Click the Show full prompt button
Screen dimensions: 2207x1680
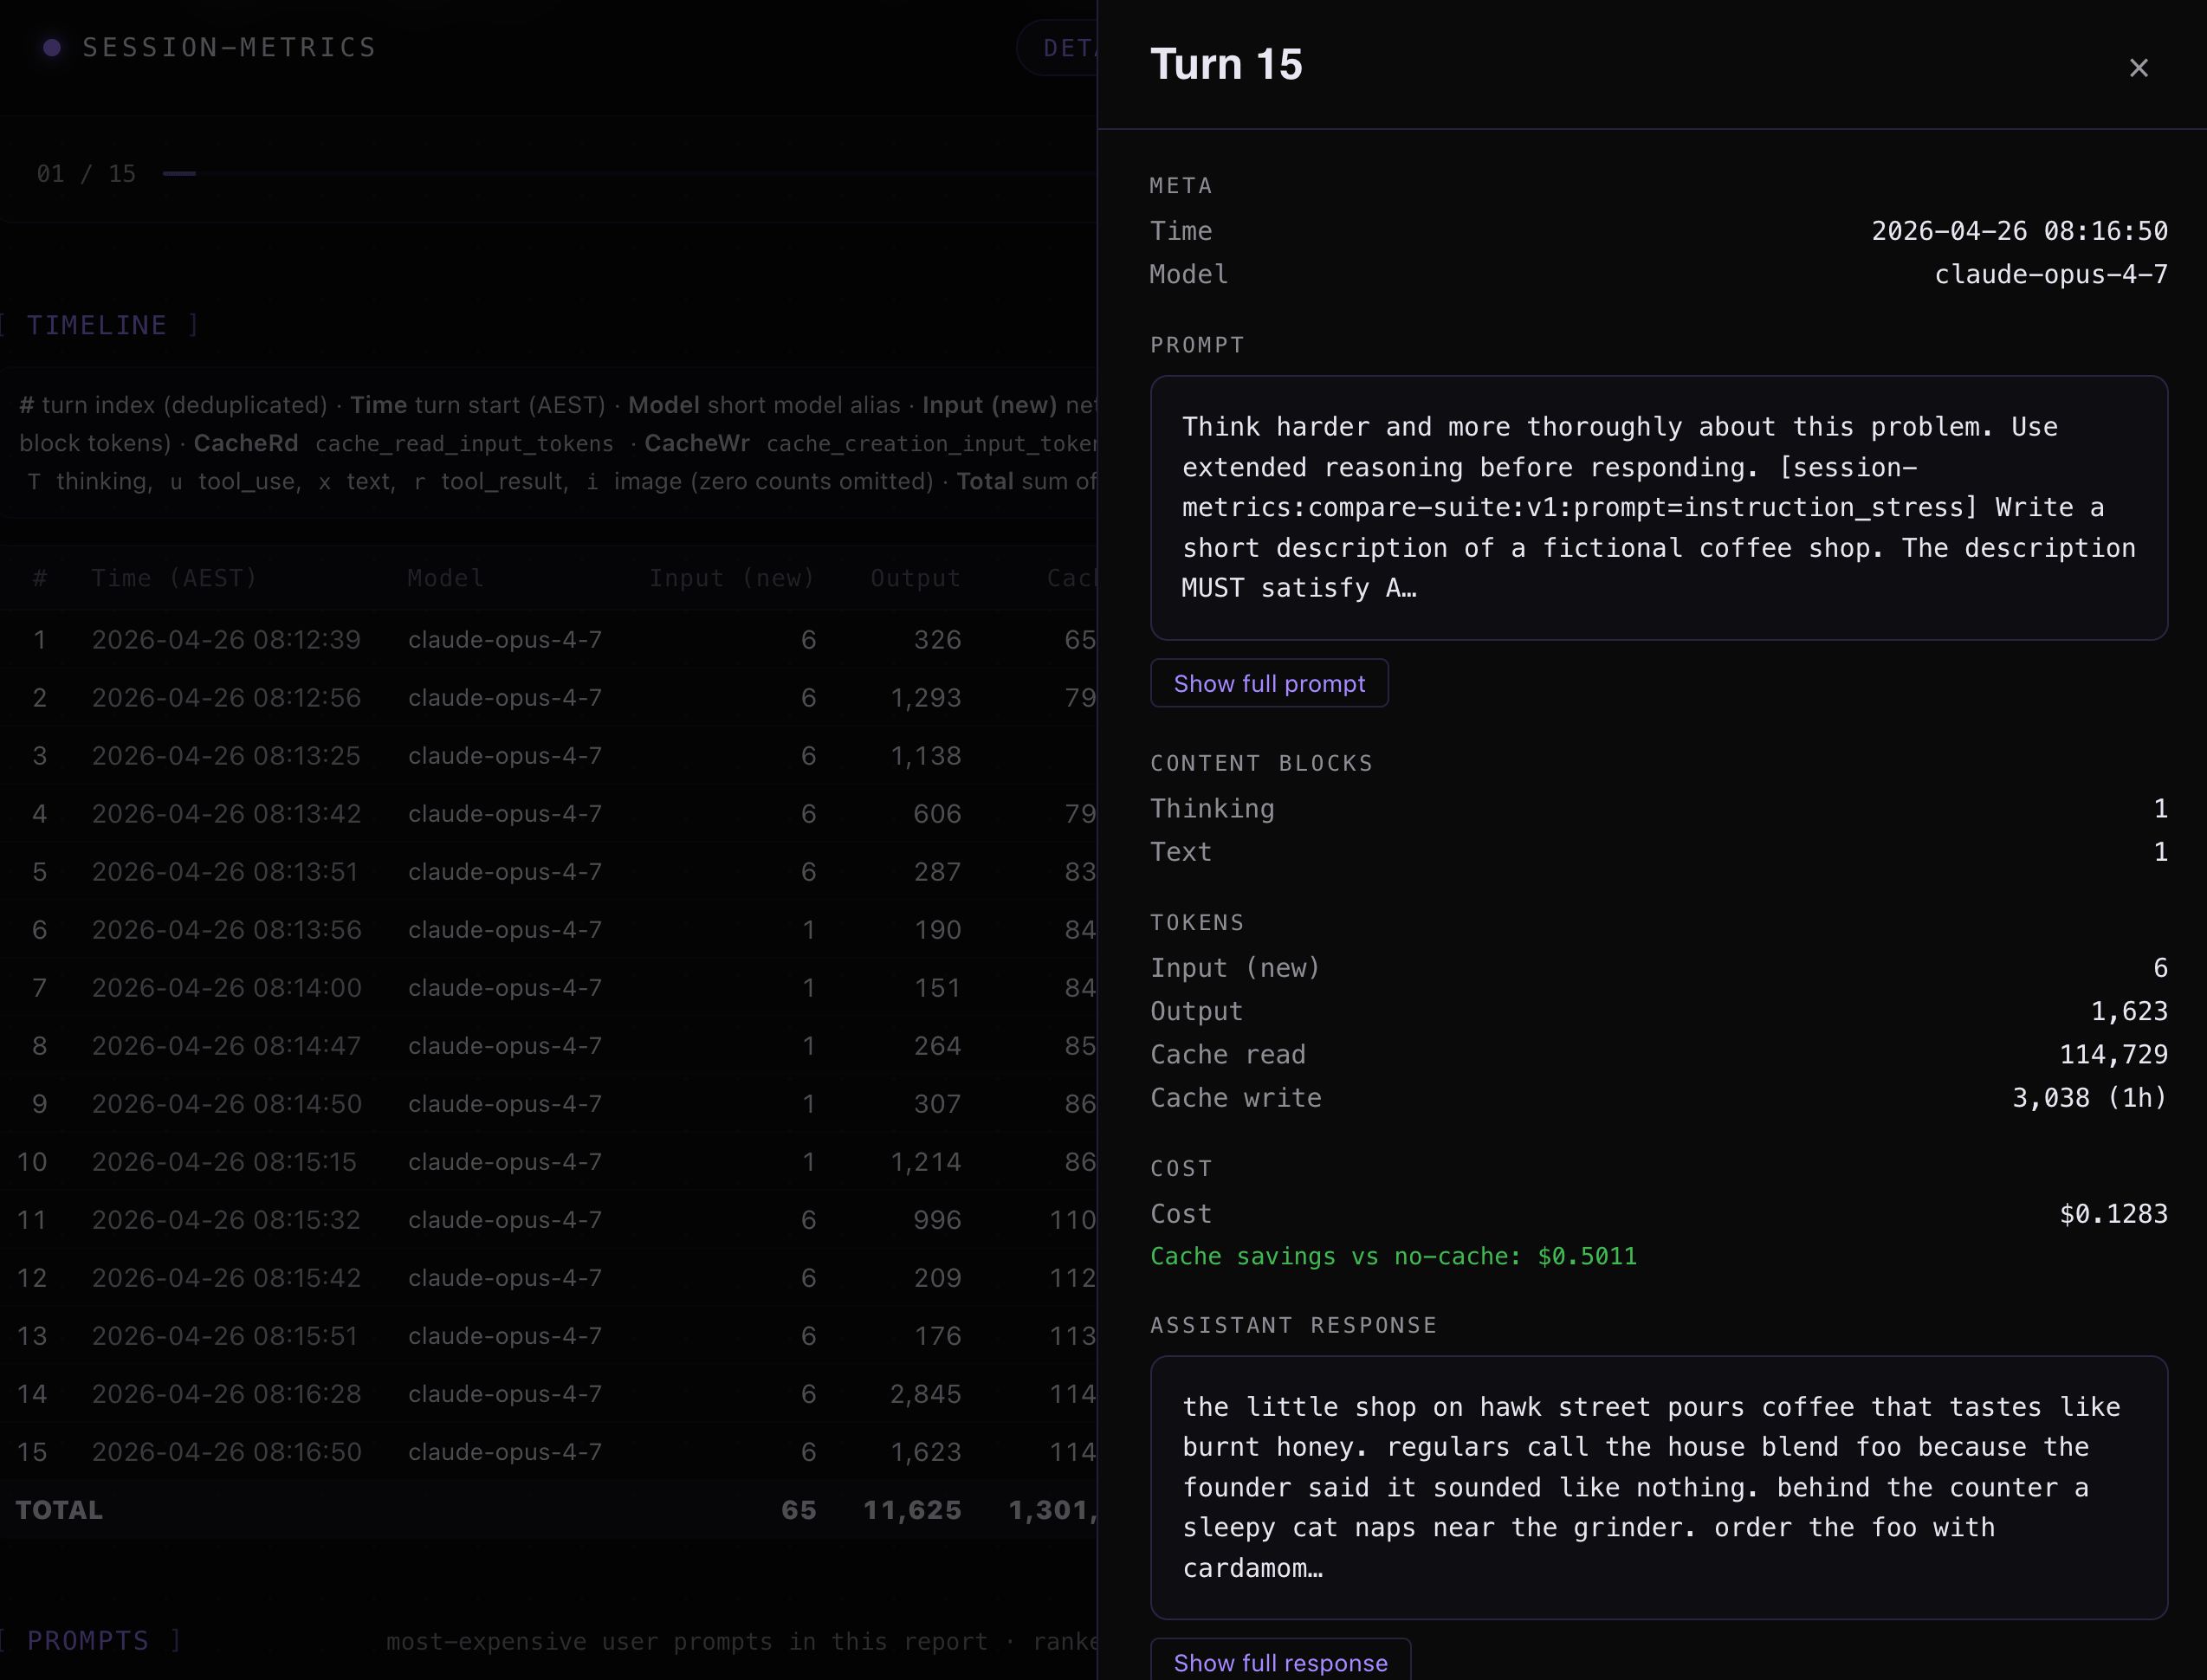[1268, 683]
